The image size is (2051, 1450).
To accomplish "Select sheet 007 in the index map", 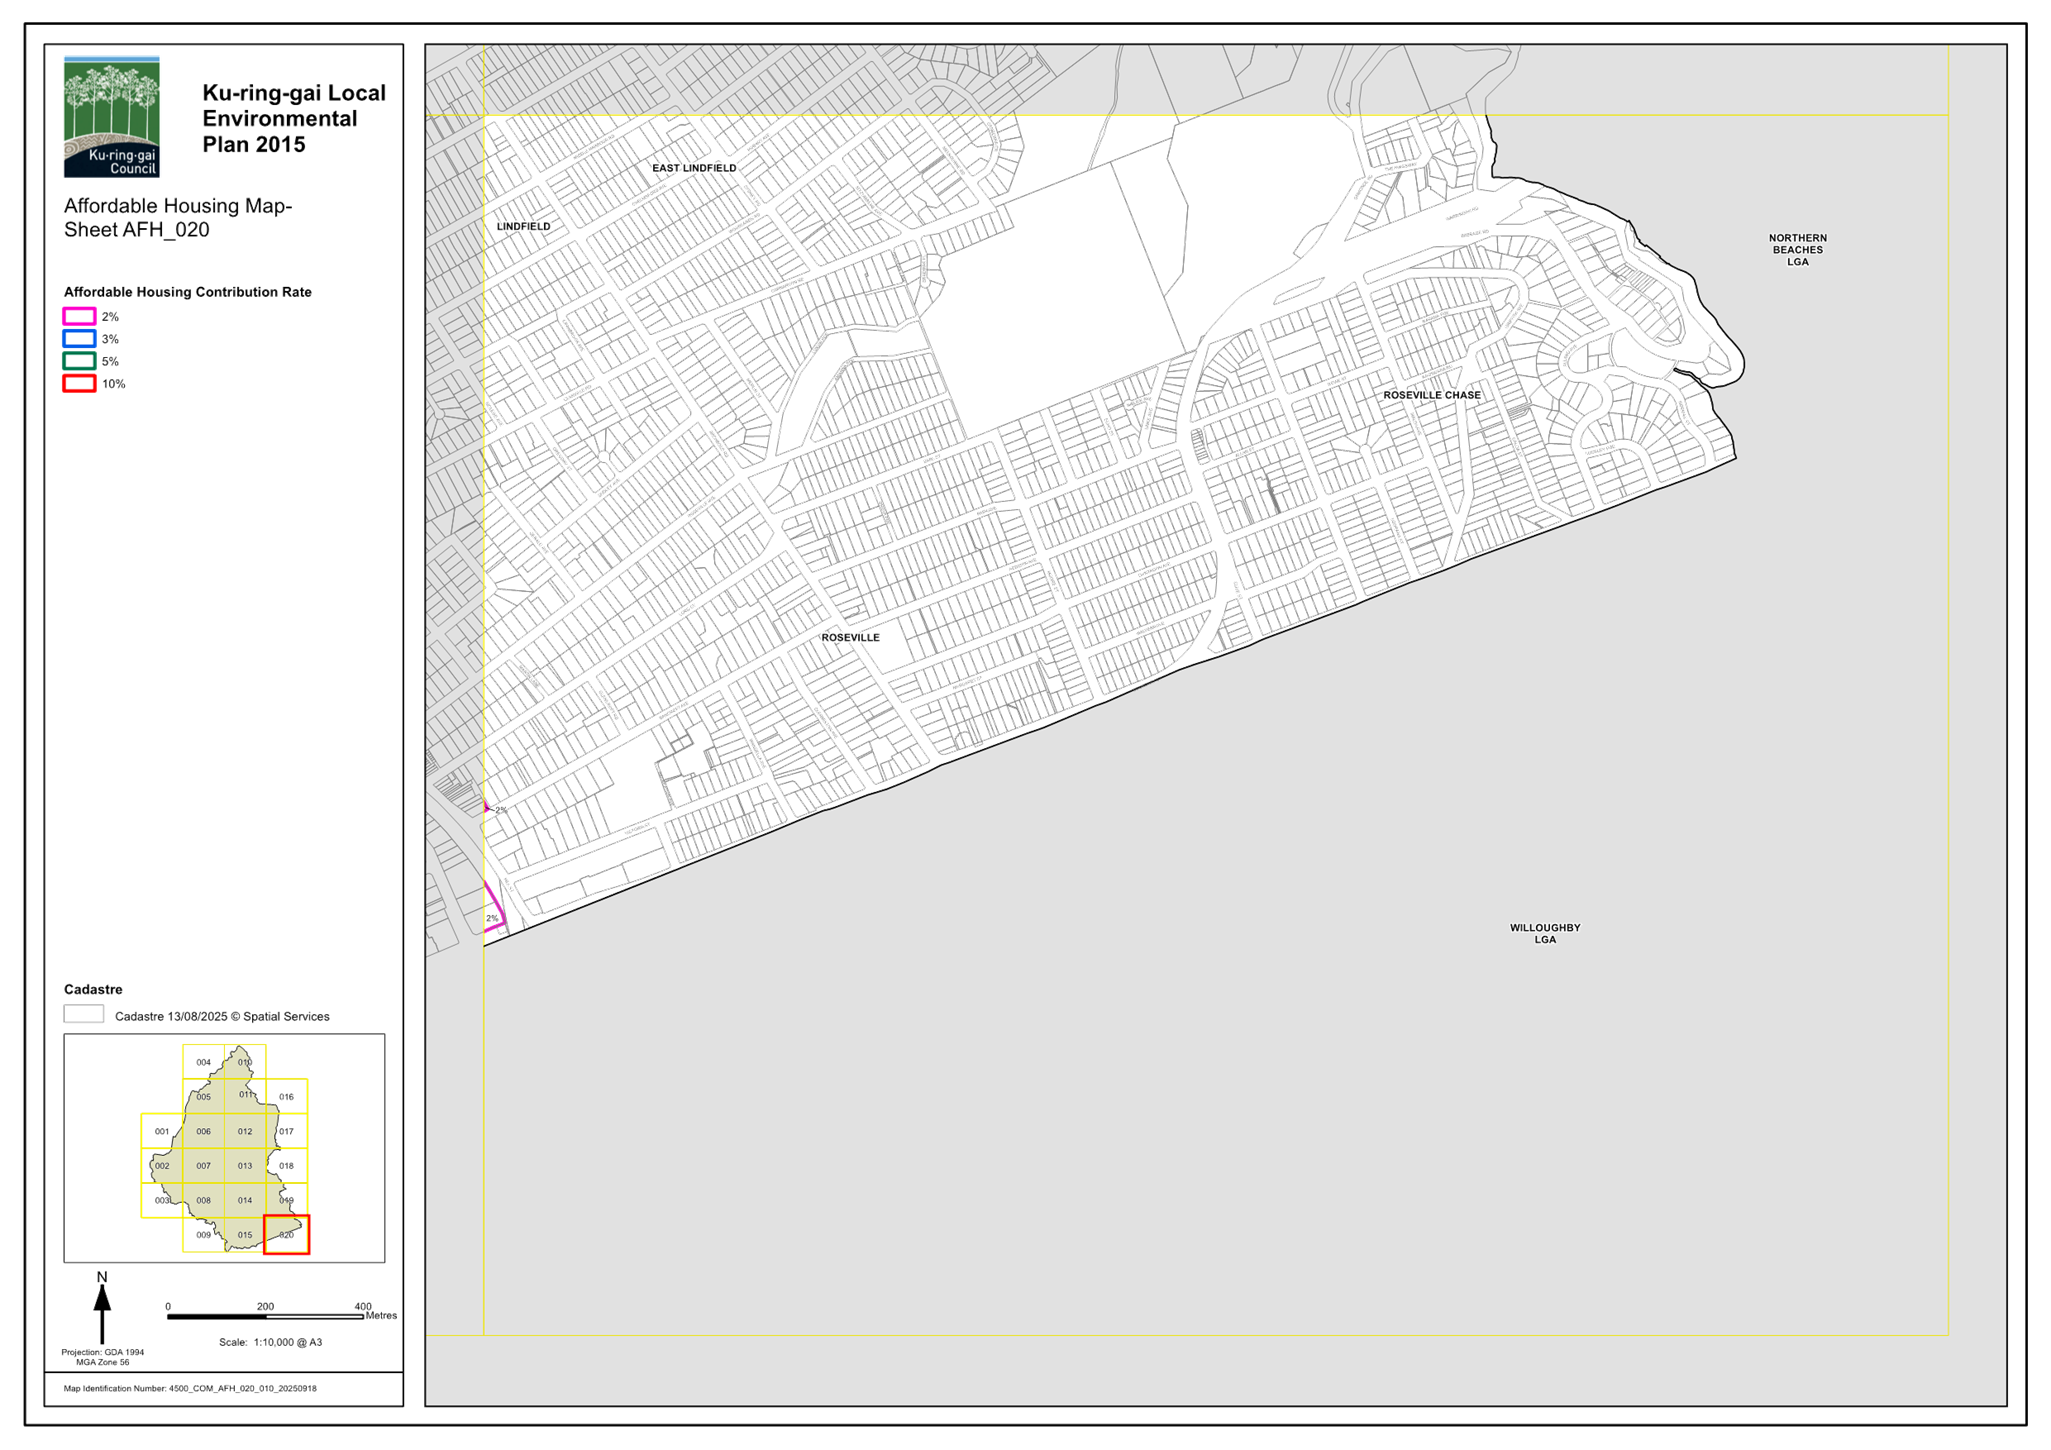I will pos(204,1166).
